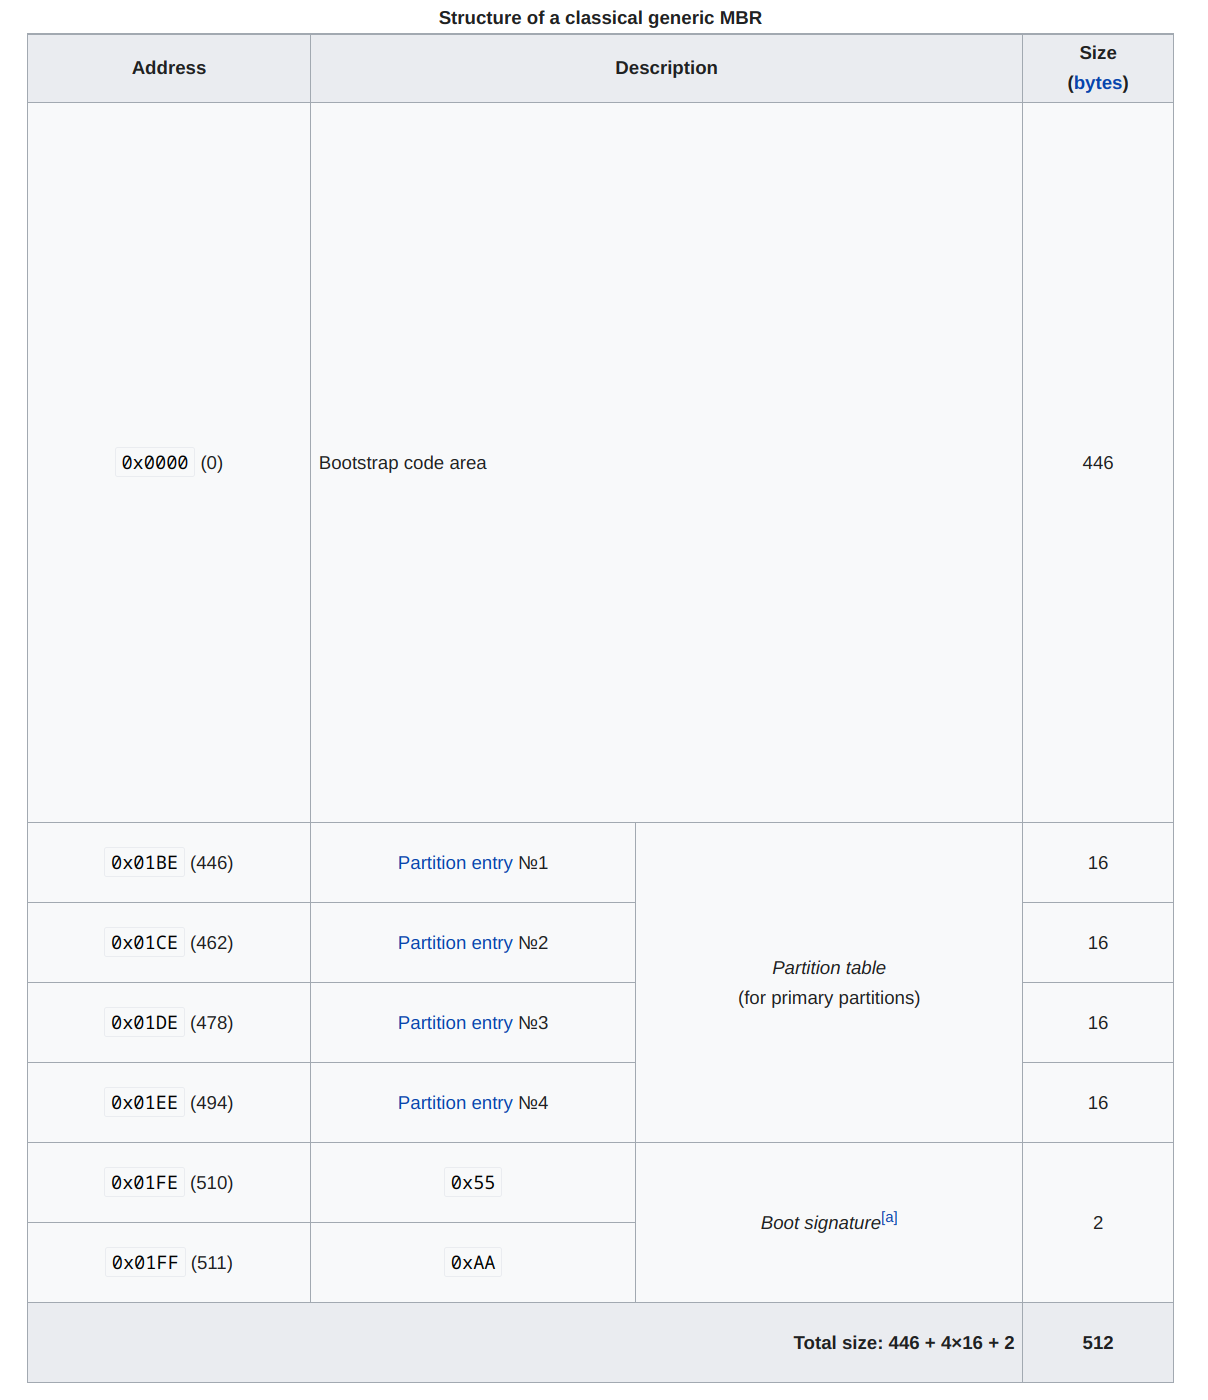Open footnote [a] next to Boot signature
This screenshot has height=1400, width=1208.
[889, 1217]
